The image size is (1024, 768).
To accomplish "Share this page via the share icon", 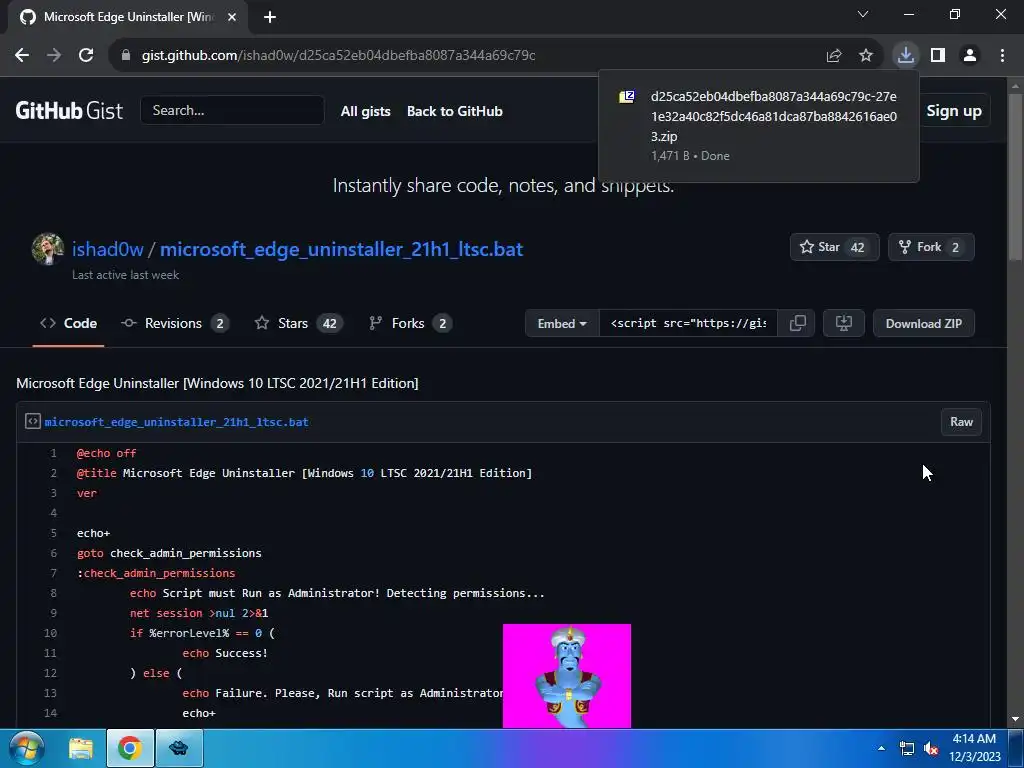I will coord(834,56).
